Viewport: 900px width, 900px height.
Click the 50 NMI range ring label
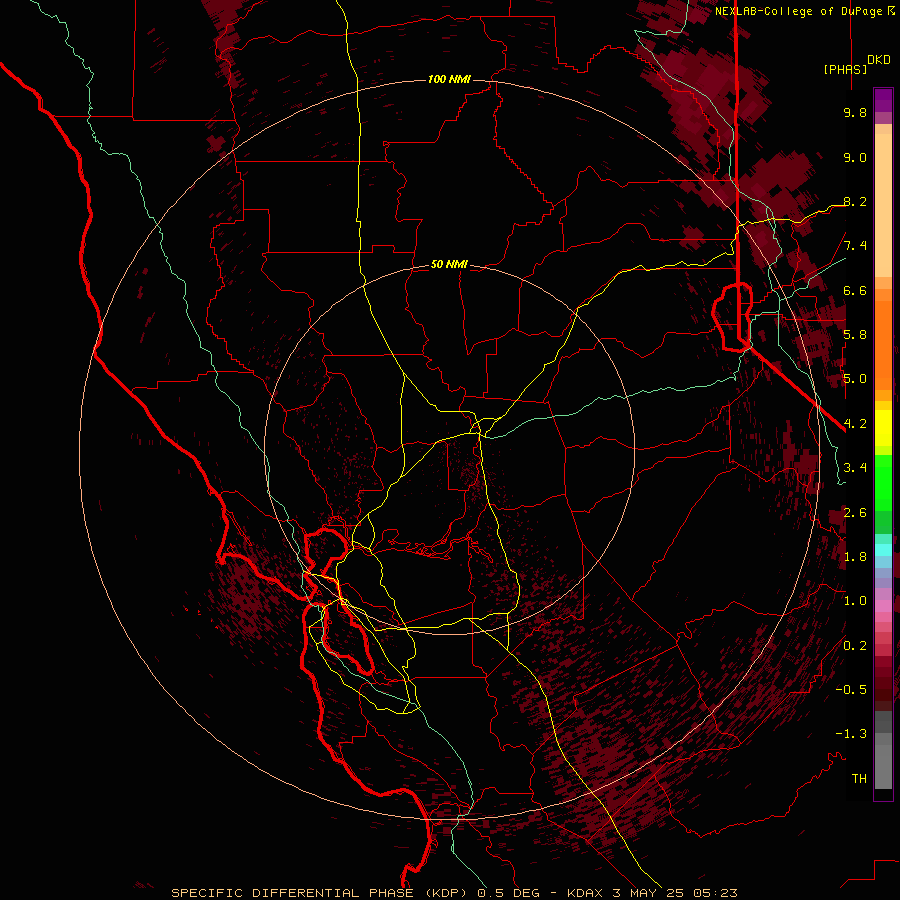point(449,264)
